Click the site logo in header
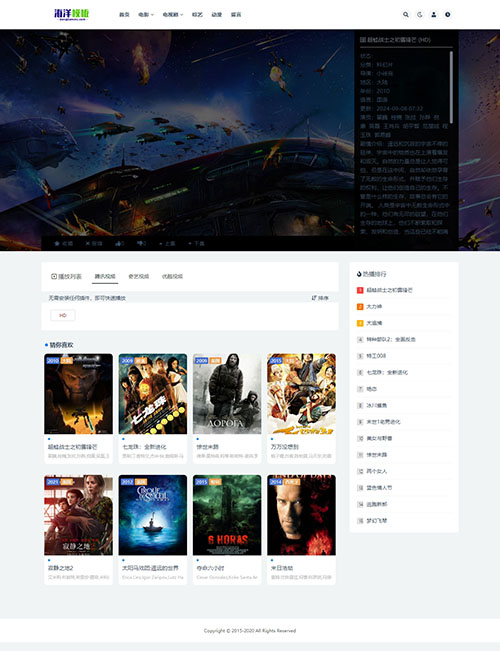The height and width of the screenshot is (651, 500). pos(72,15)
